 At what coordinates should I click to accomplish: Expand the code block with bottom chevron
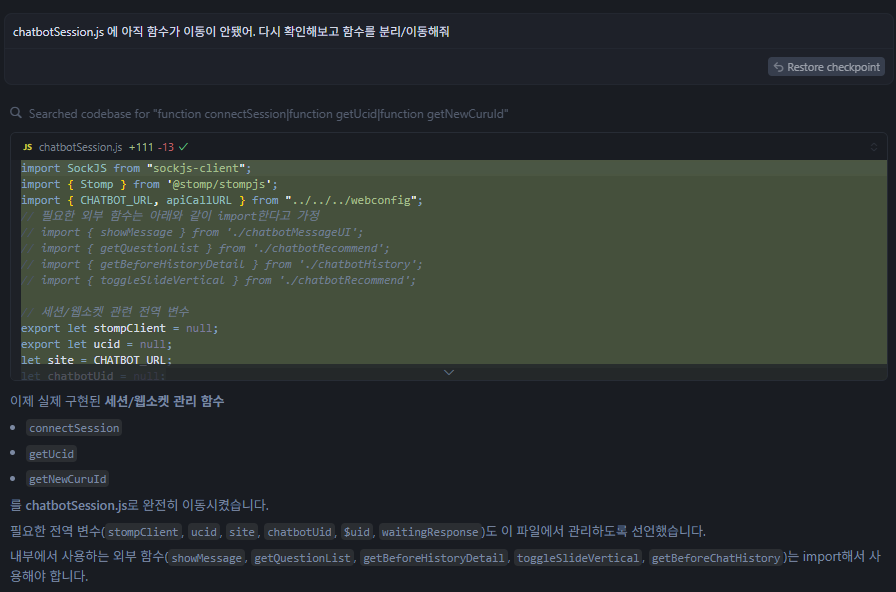(x=448, y=372)
